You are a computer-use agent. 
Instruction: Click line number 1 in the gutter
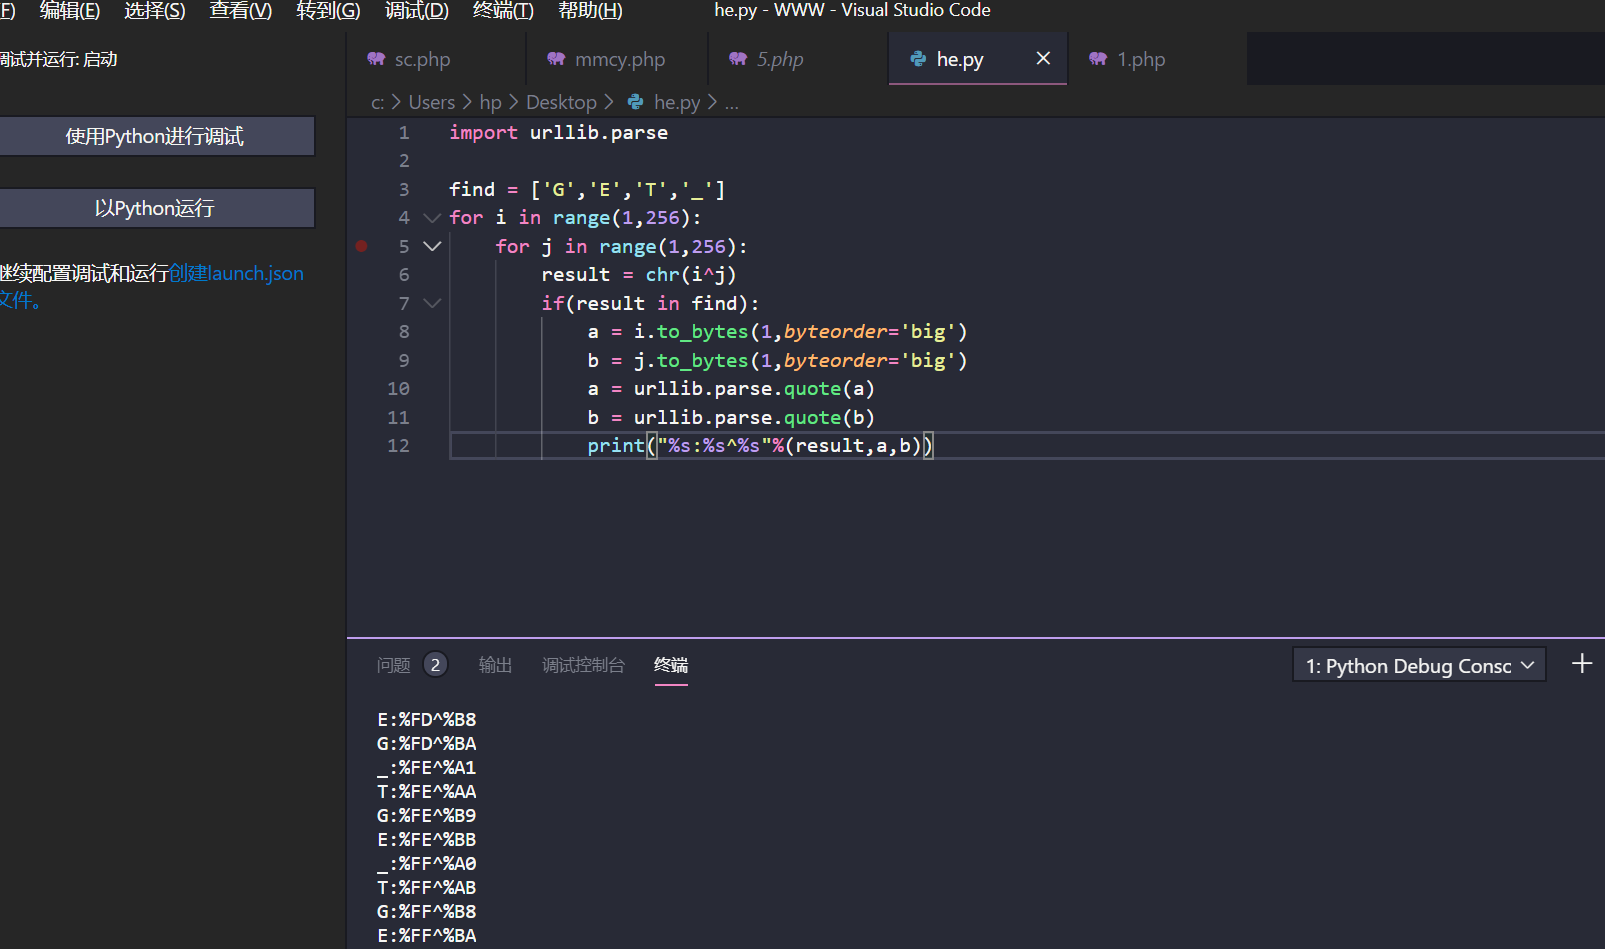404,132
